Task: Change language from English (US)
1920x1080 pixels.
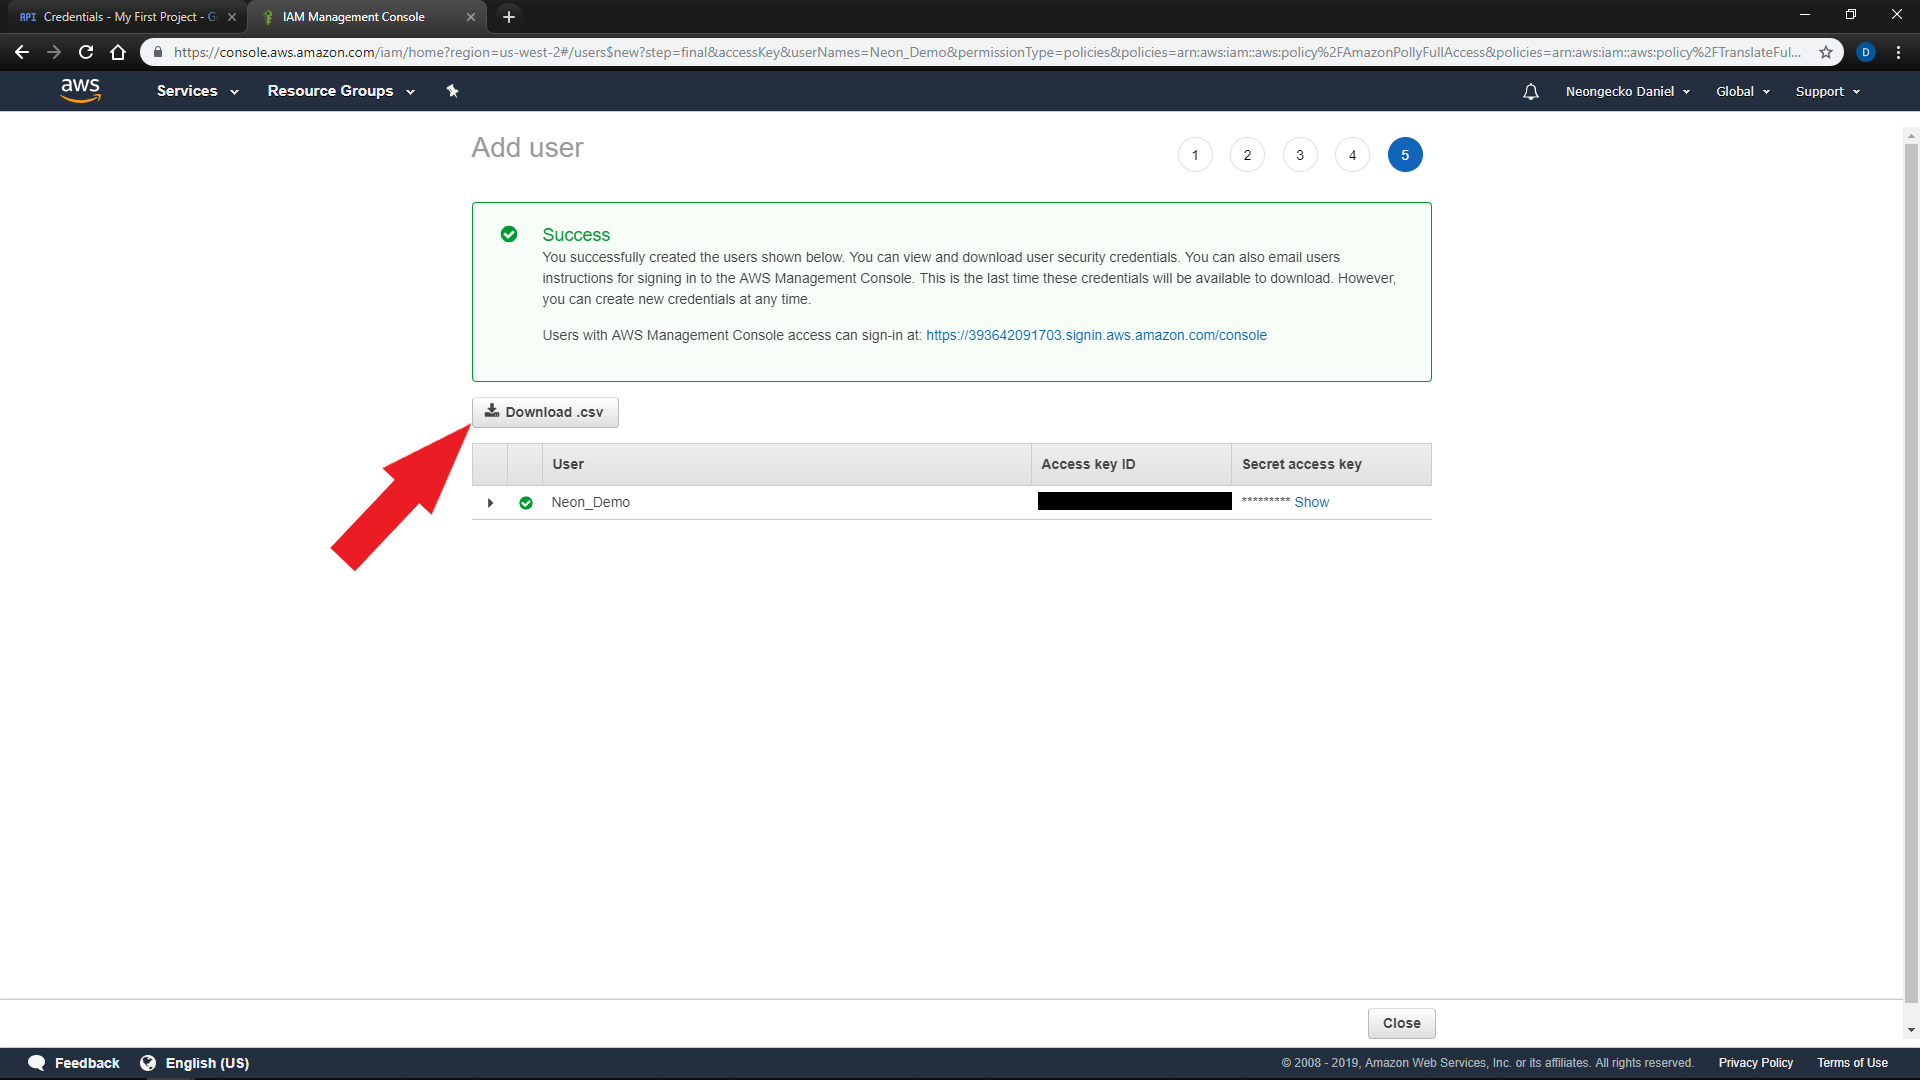Action: pos(207,1063)
